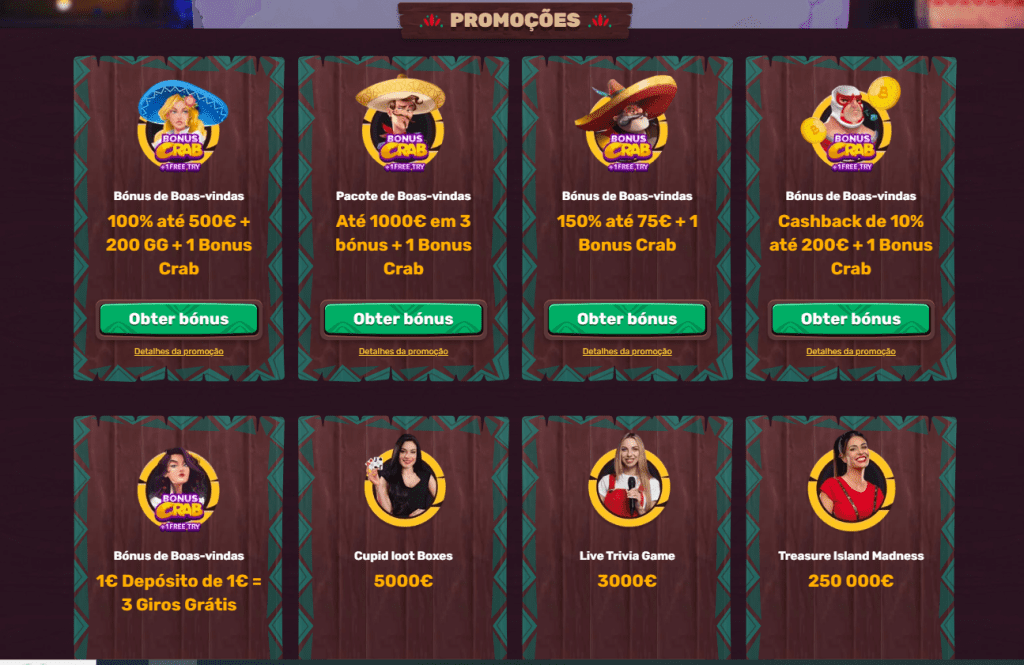Get the 100% até 500€ bonus
The image size is (1024, 665).
179,319
